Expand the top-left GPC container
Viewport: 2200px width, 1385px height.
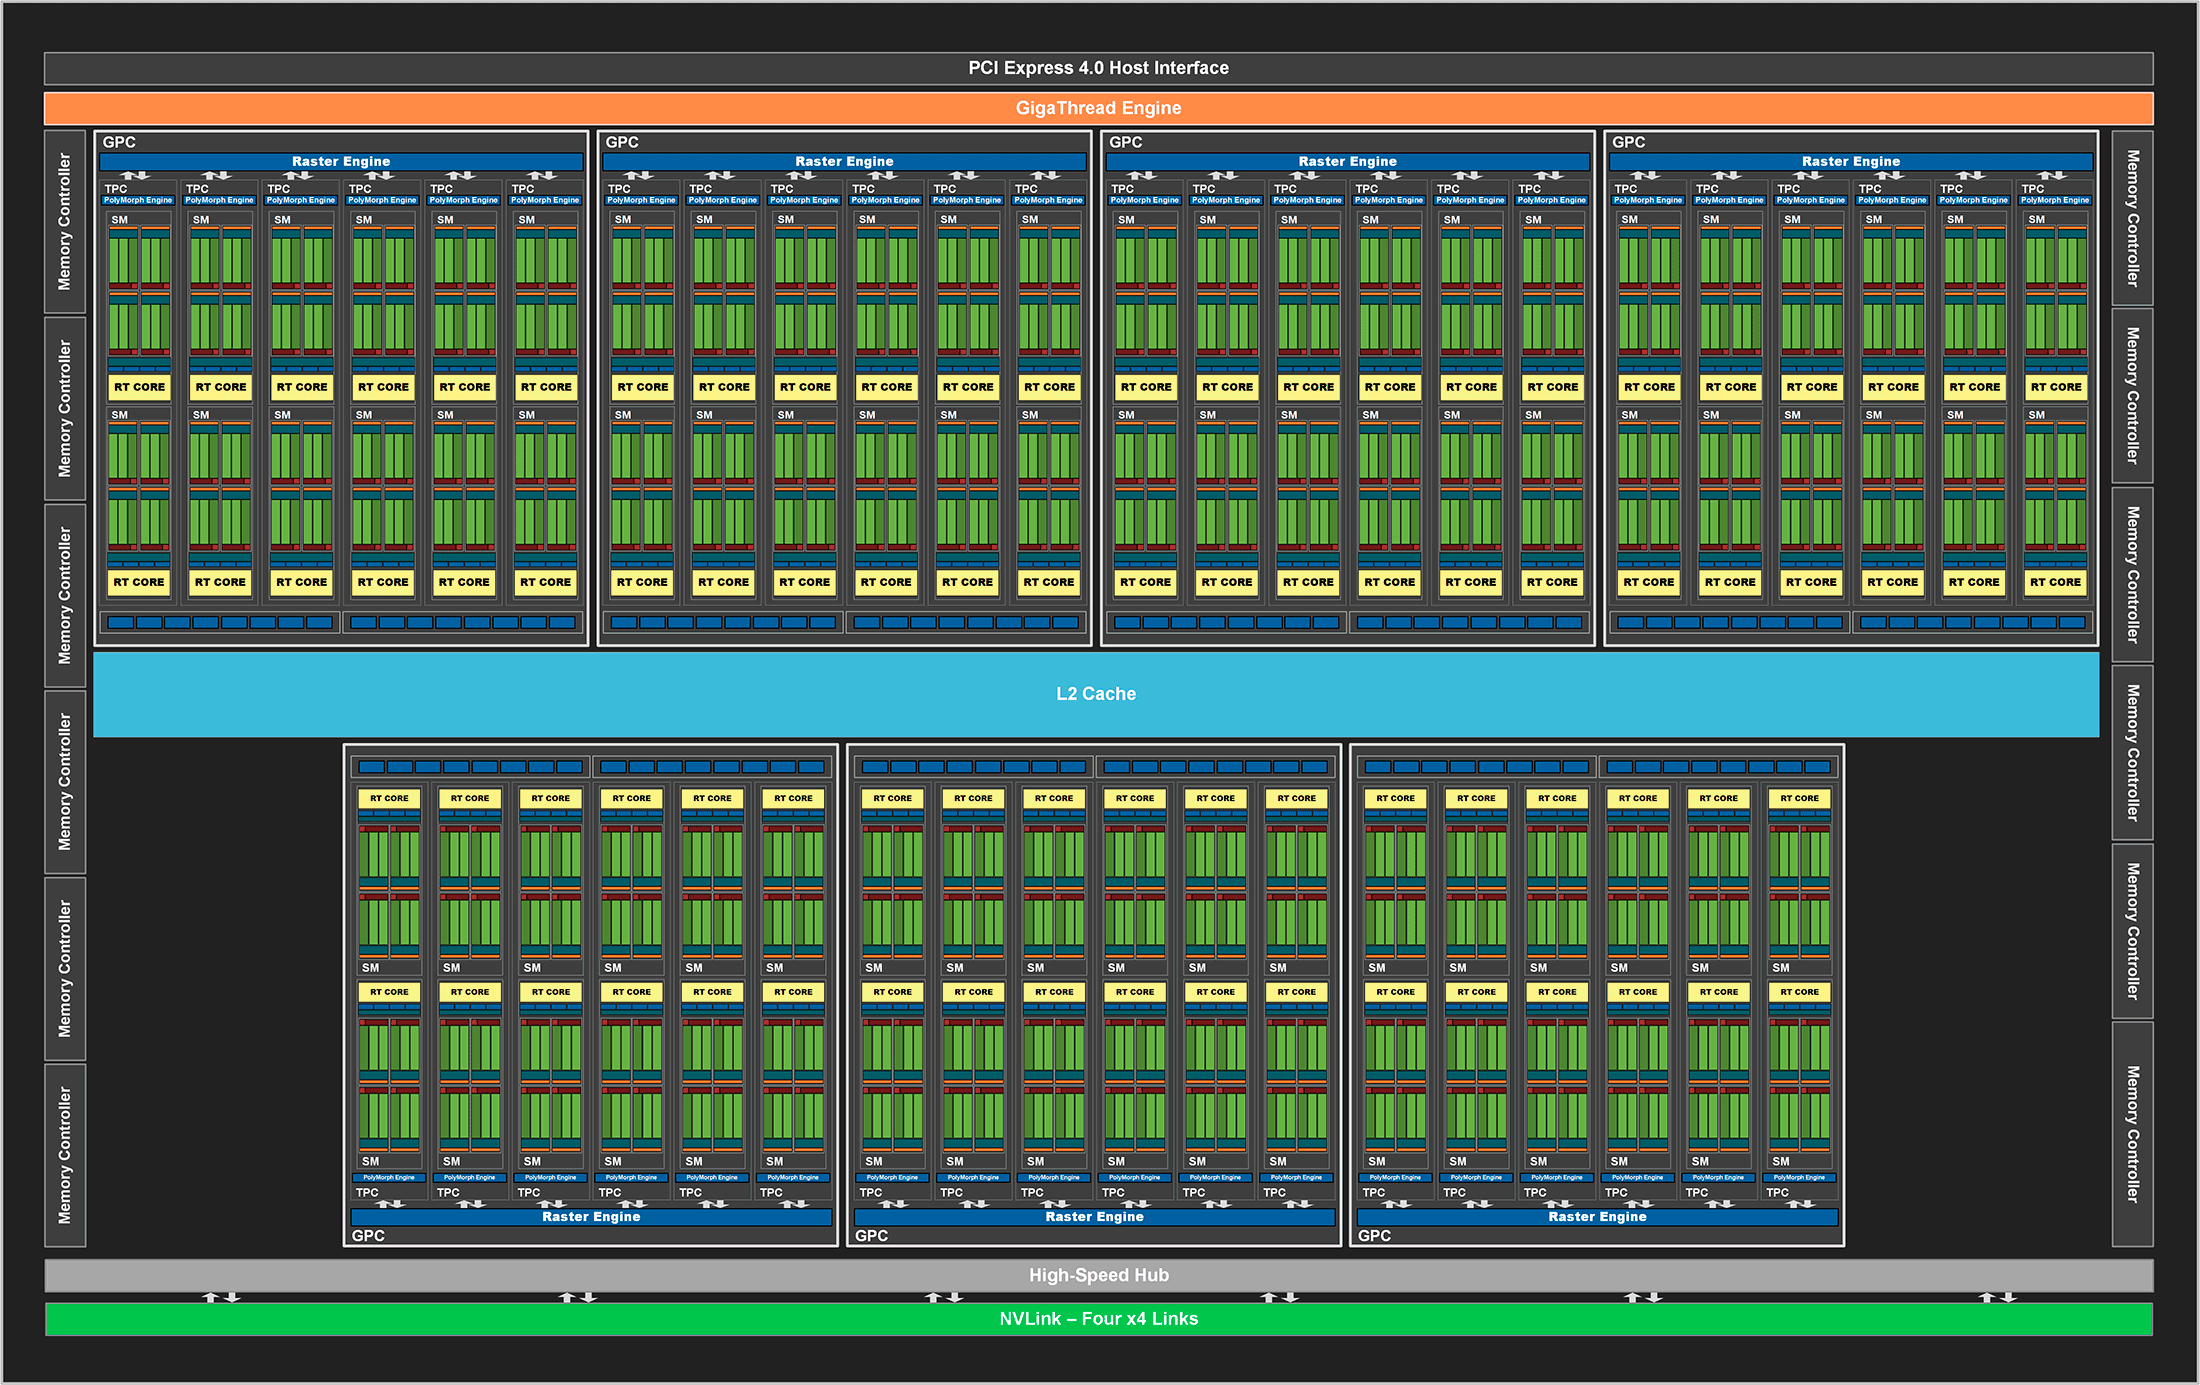tap(119, 141)
